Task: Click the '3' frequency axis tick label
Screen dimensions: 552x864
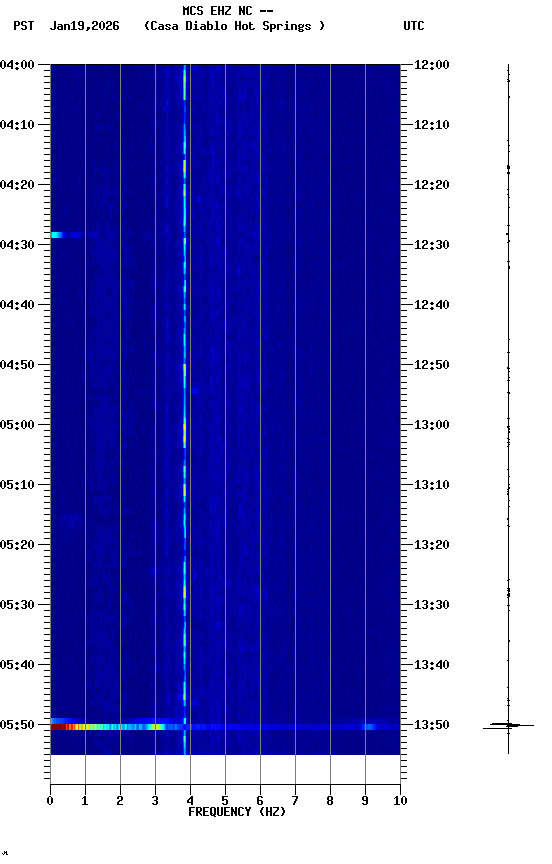Action: [155, 801]
